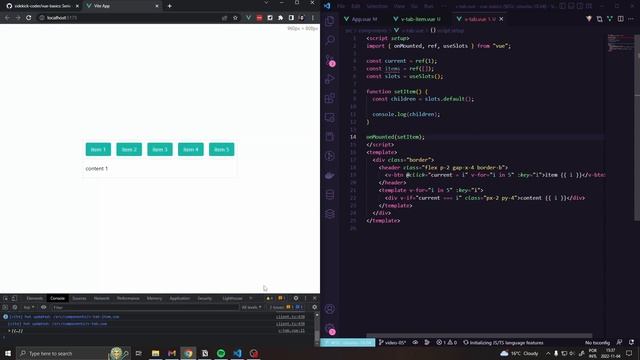Open the File menu in VS Code

(x=341, y=6)
